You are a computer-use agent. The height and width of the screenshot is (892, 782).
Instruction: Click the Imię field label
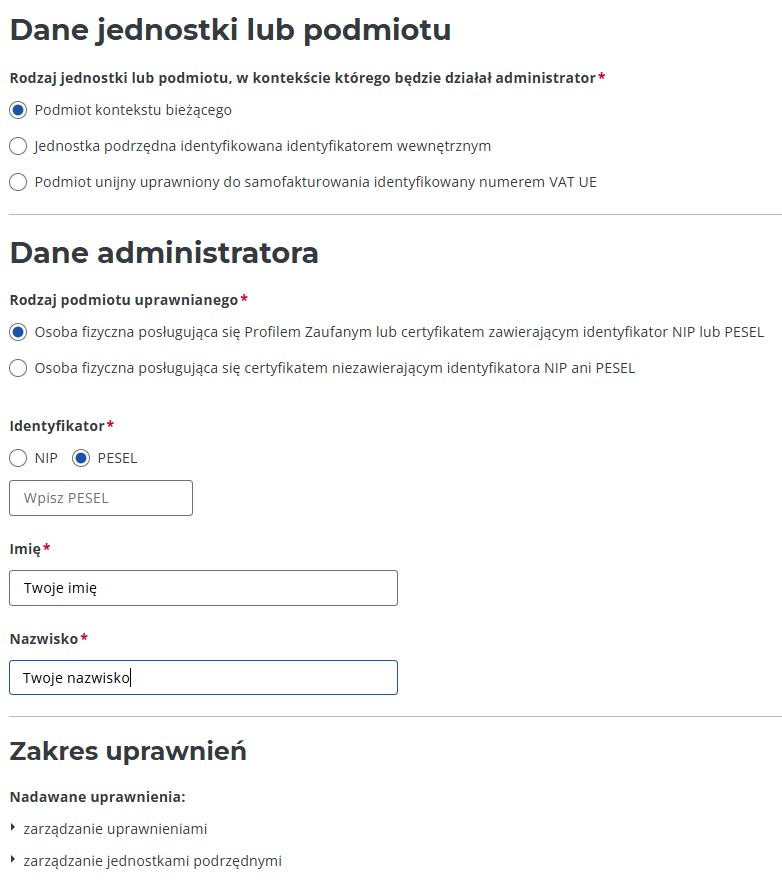(25, 549)
